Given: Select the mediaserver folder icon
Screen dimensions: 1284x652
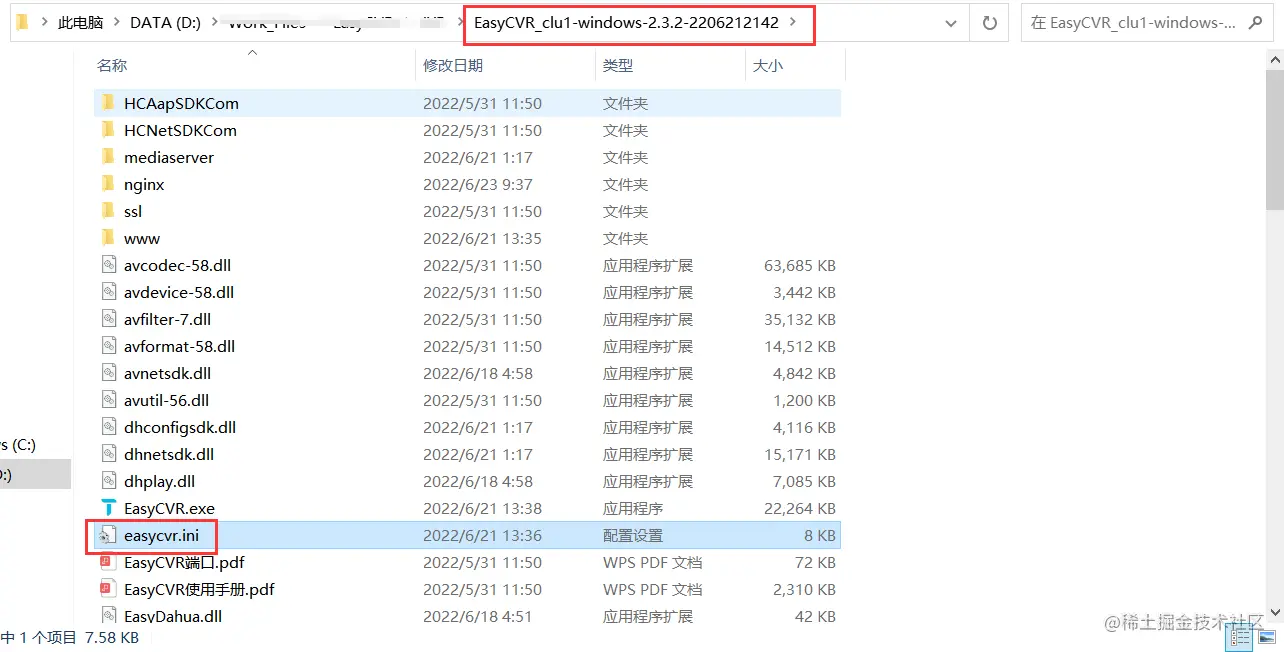Looking at the screenshot, I should (108, 157).
